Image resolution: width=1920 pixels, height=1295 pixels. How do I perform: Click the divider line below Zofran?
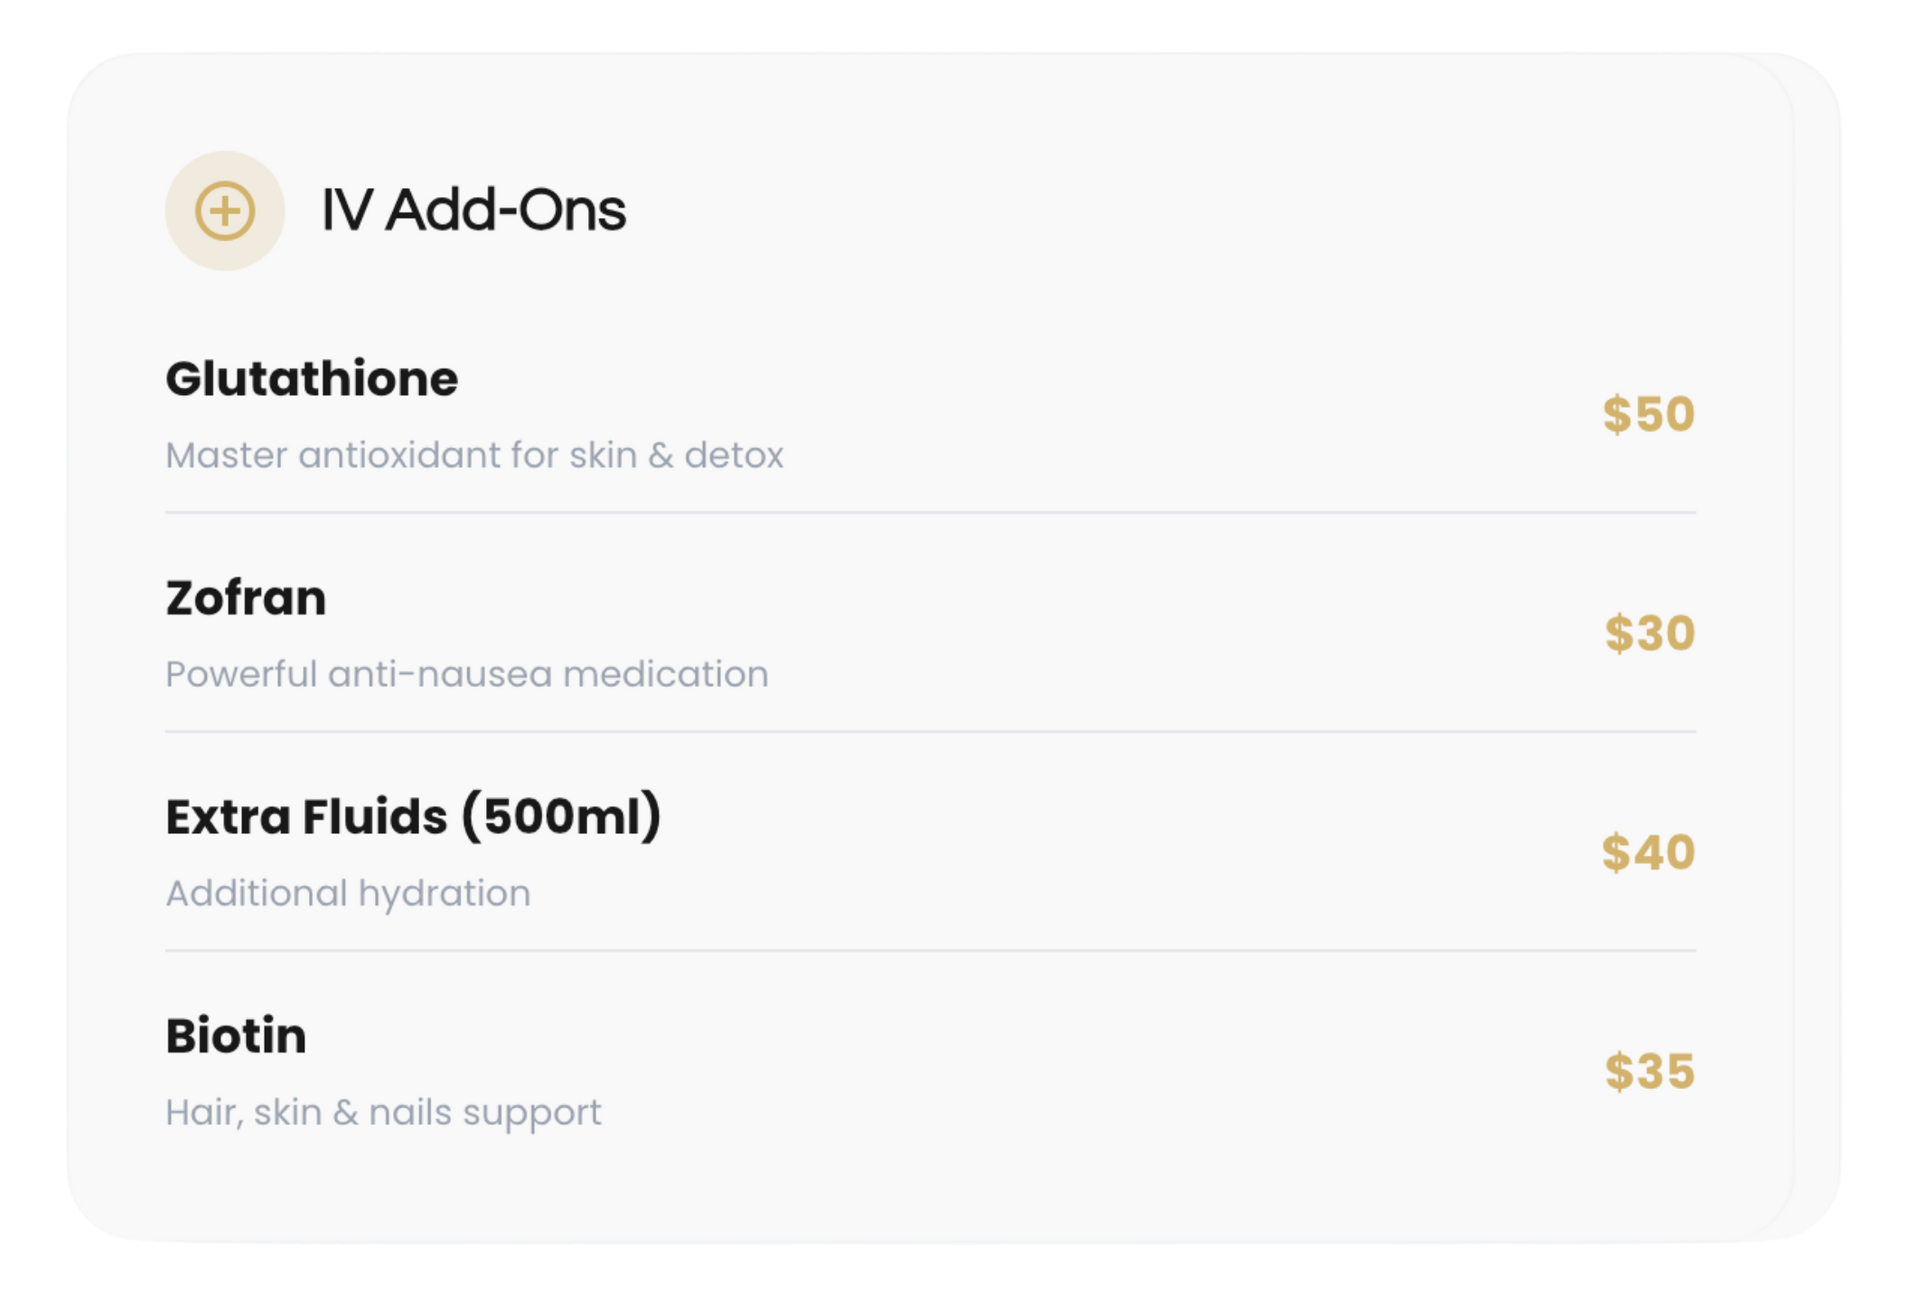coord(930,732)
